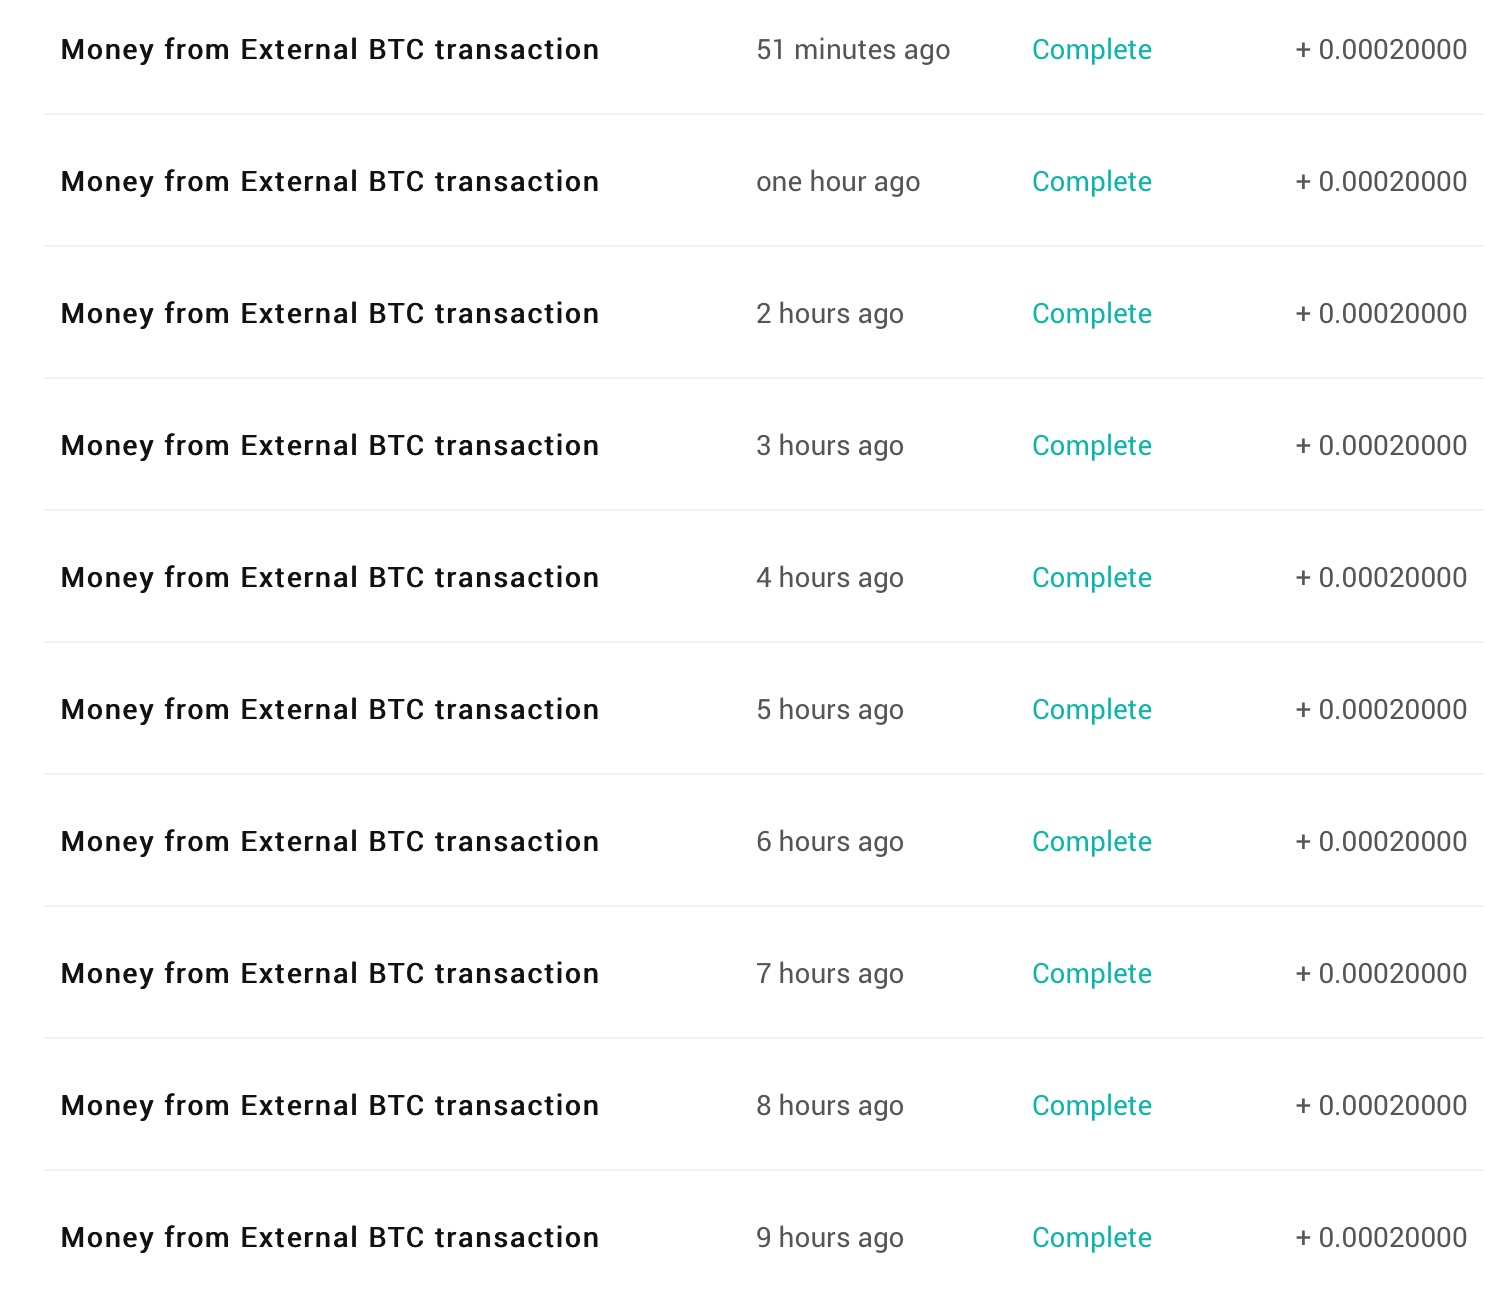
Task: Open the transaction title from 6 hours ago
Action: tap(330, 842)
